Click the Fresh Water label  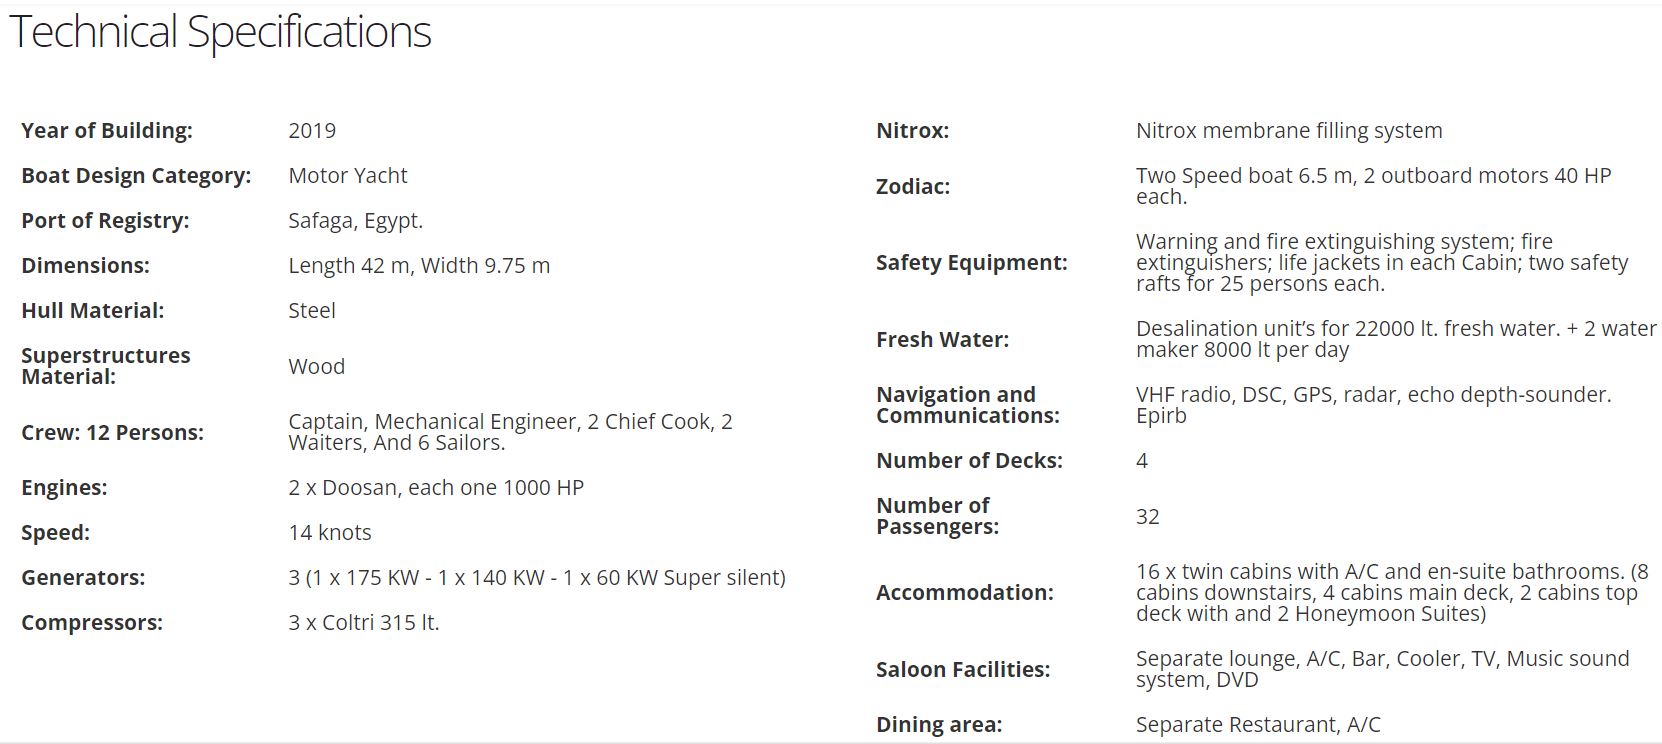943,340
